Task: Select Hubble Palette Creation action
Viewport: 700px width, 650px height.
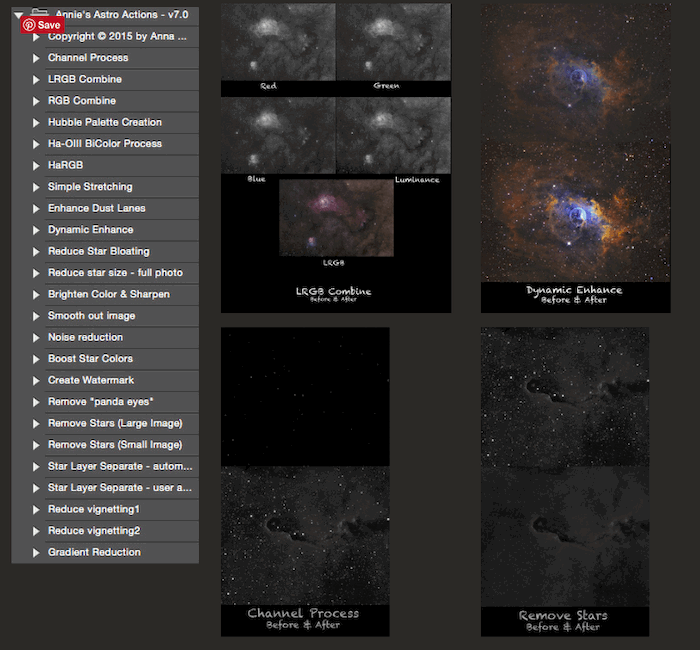Action: tap(104, 122)
